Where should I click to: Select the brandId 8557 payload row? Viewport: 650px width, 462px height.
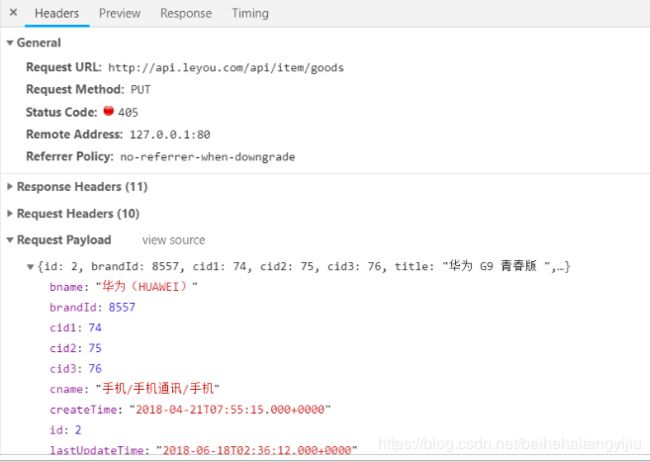click(92, 307)
